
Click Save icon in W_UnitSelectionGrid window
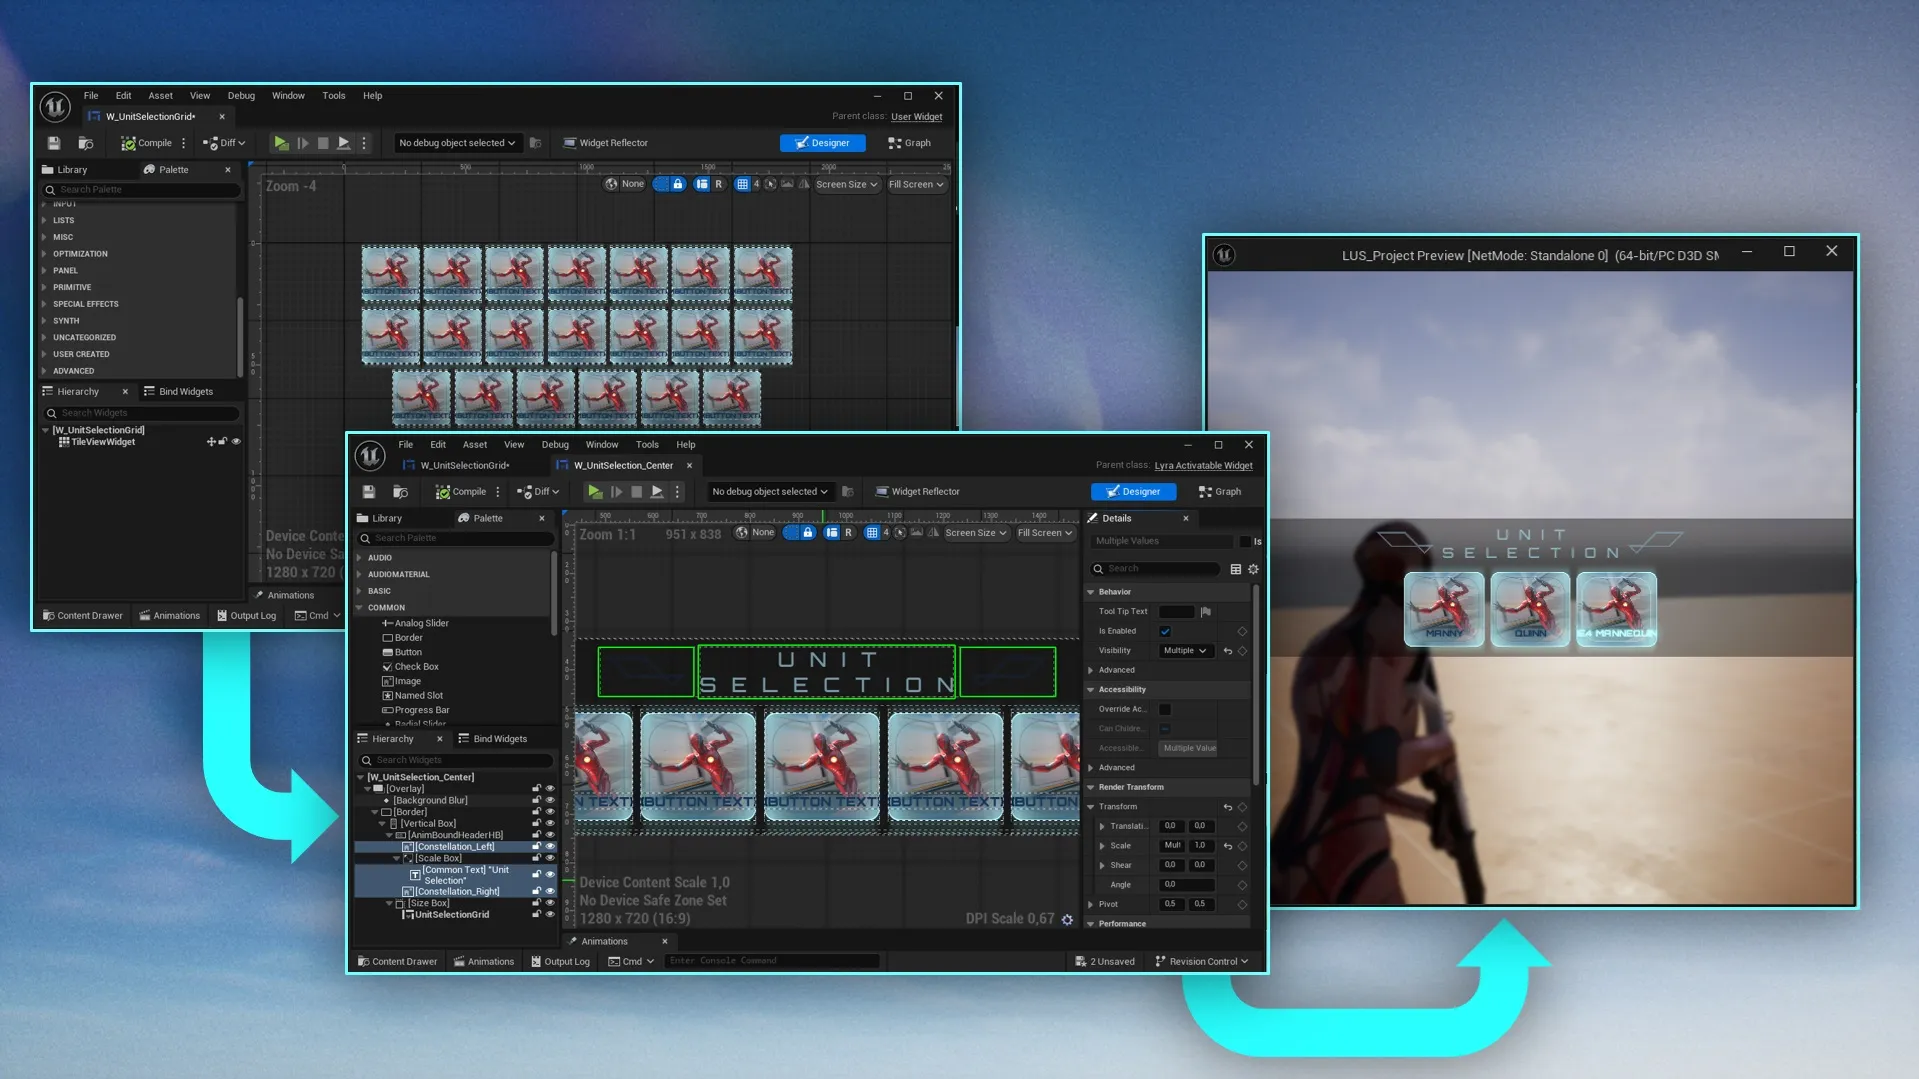(54, 143)
